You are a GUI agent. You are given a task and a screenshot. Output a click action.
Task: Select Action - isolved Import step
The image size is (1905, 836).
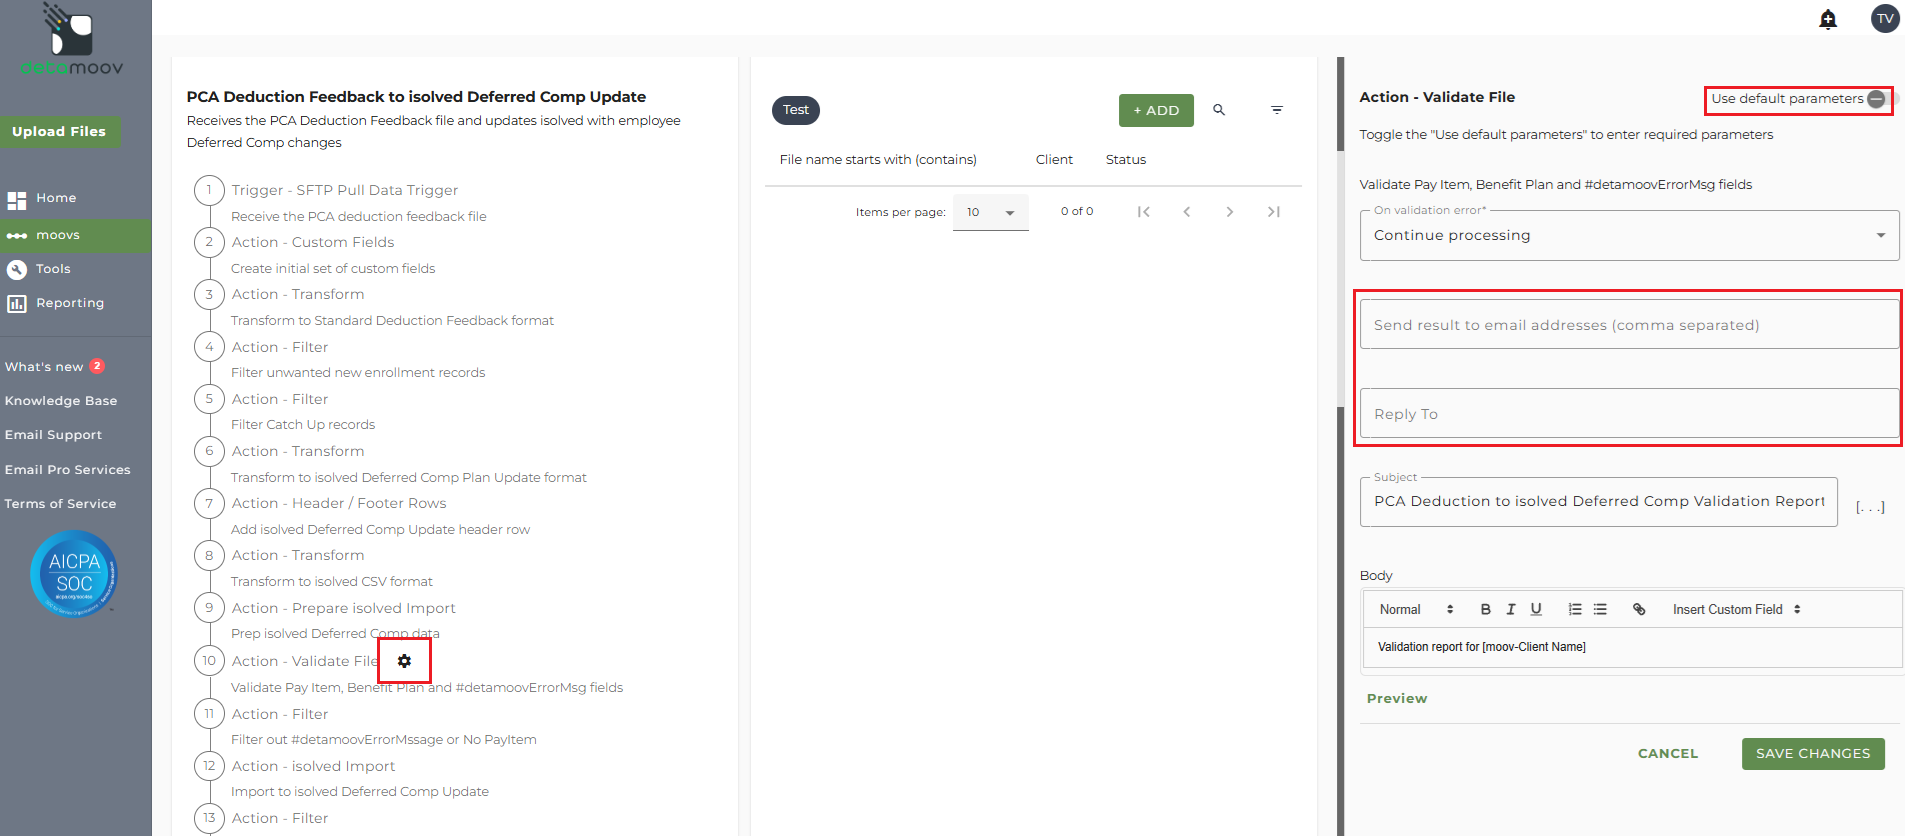[x=313, y=766]
